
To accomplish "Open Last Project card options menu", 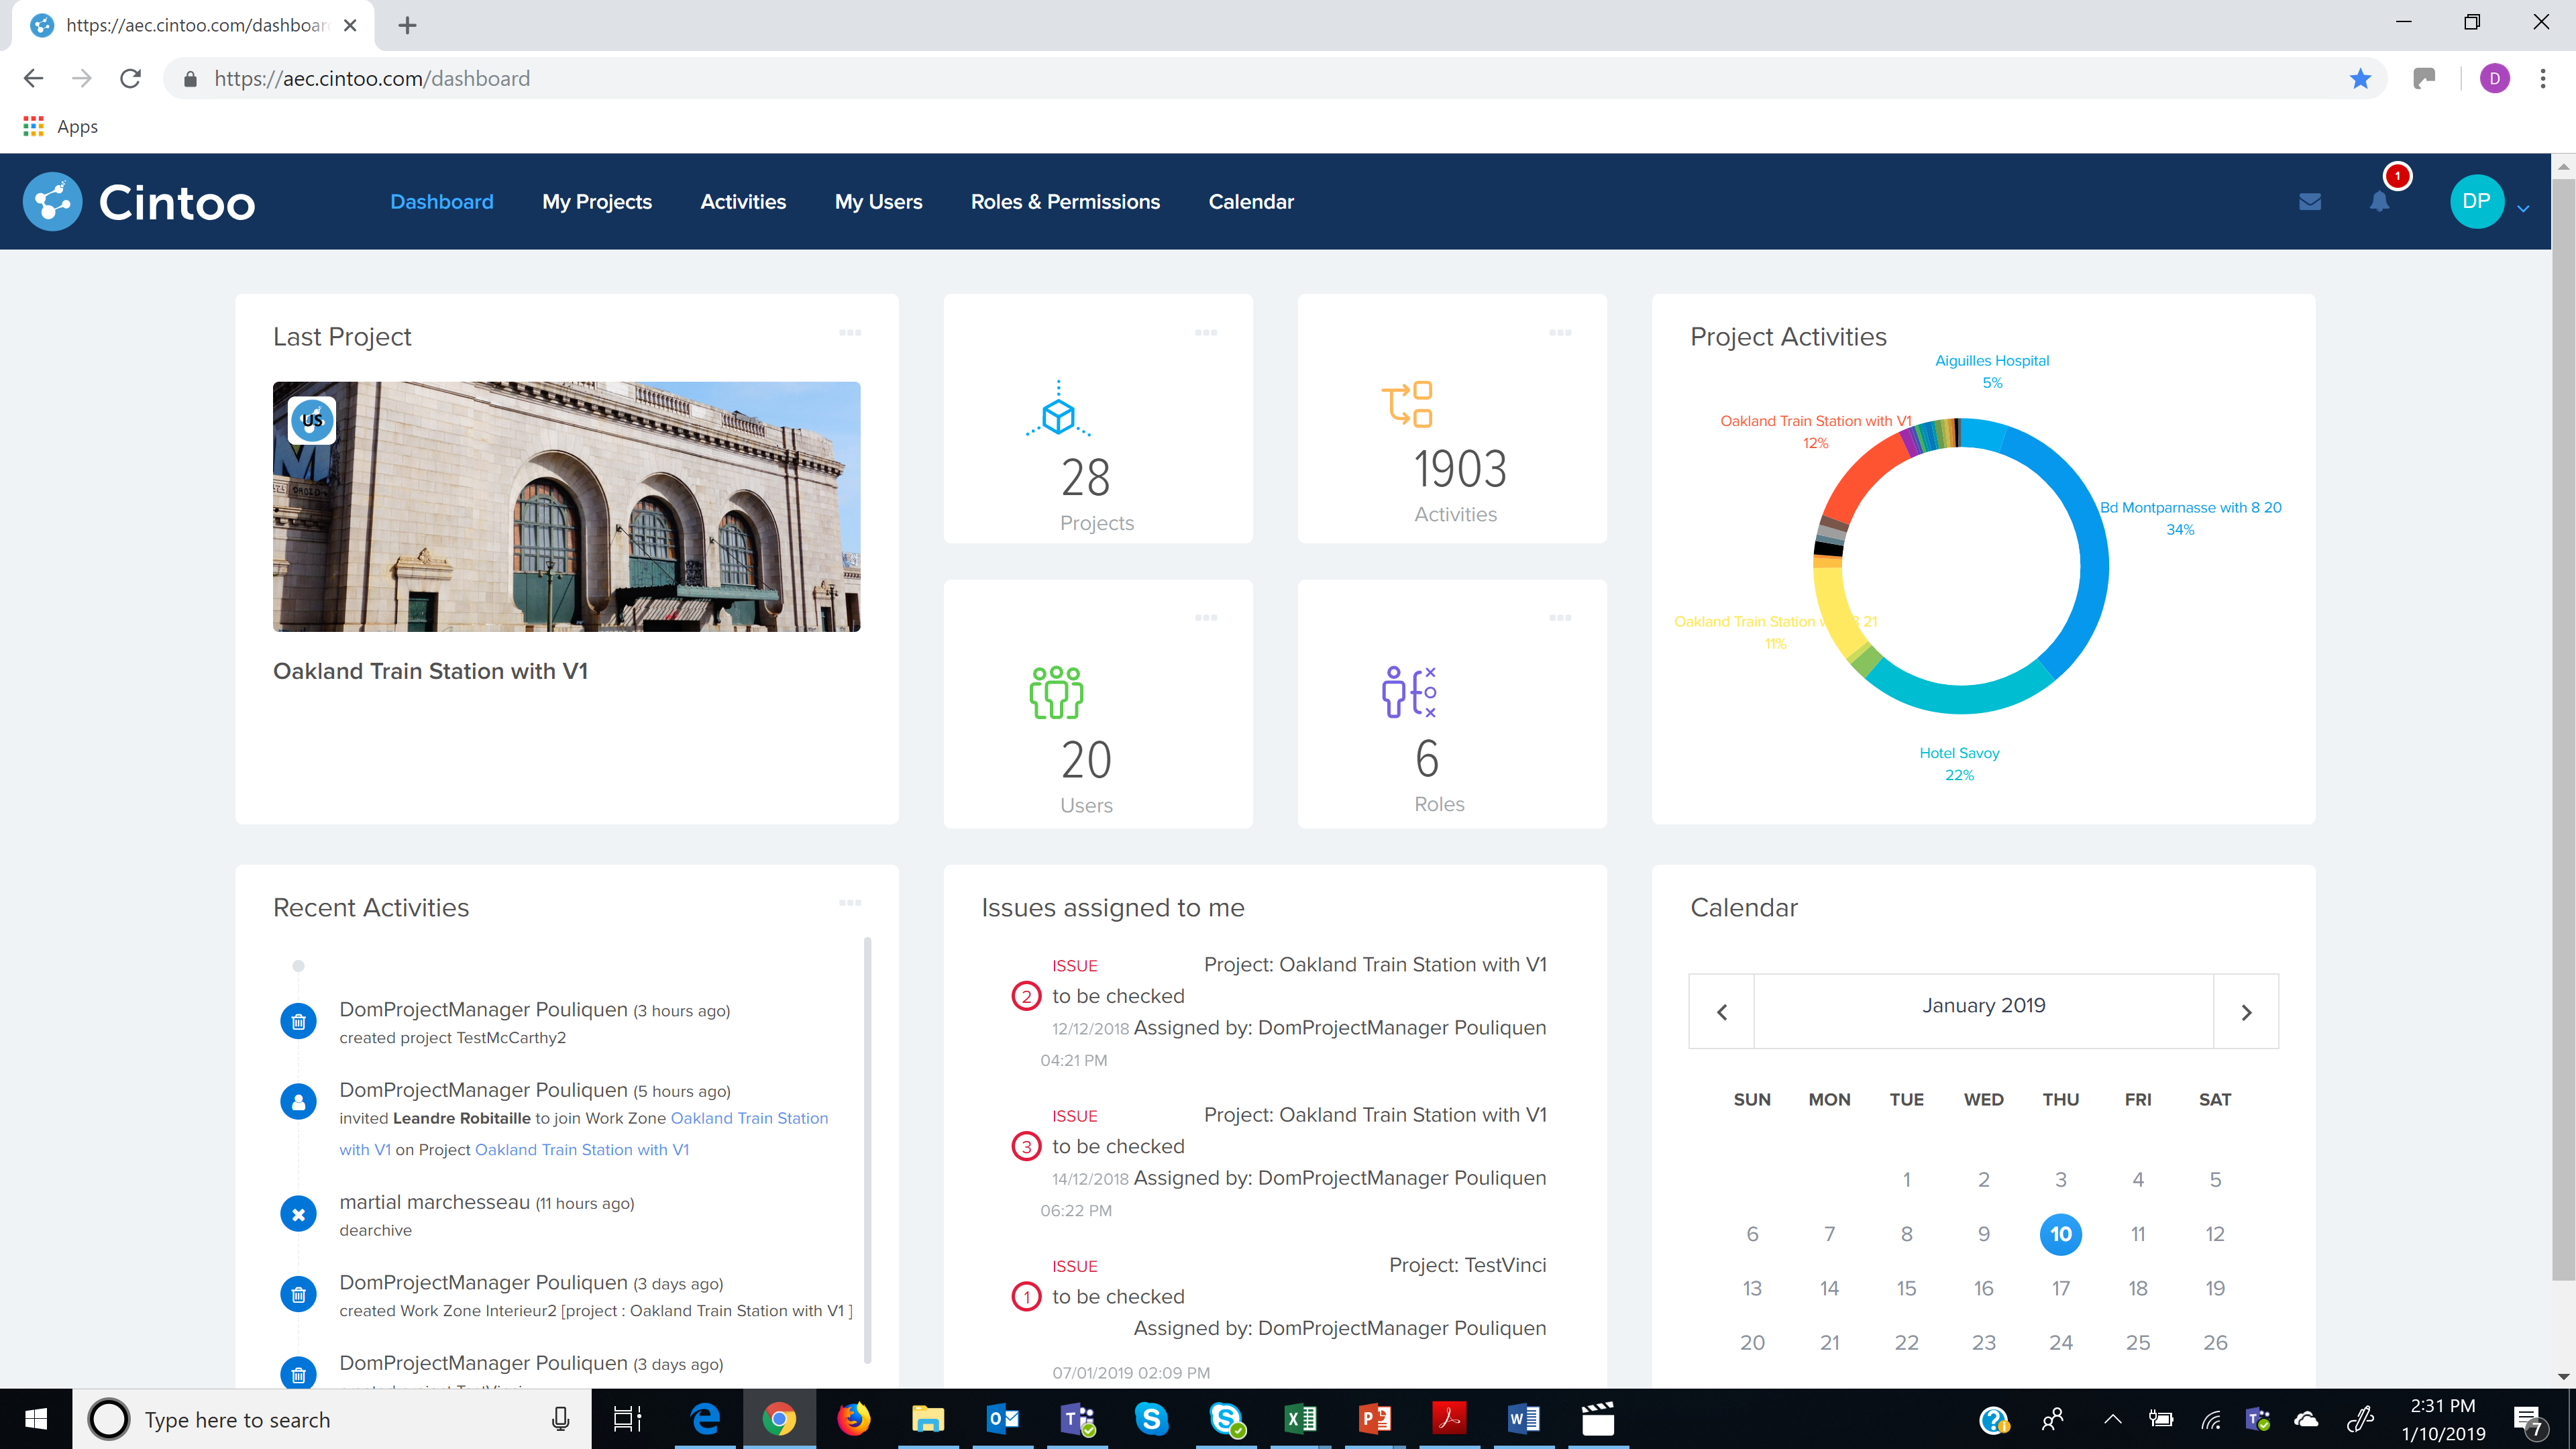I will (x=850, y=332).
